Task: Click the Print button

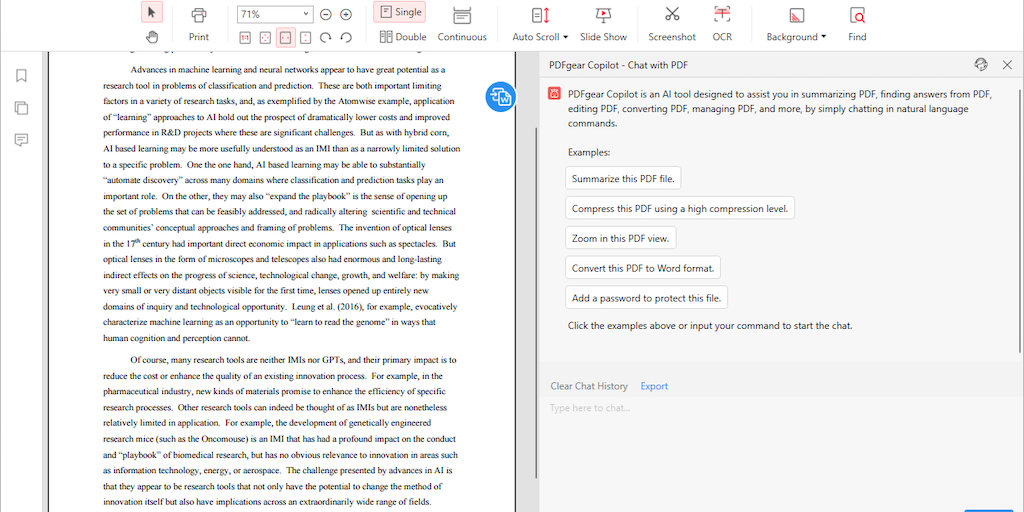Action: pyautogui.click(x=199, y=25)
